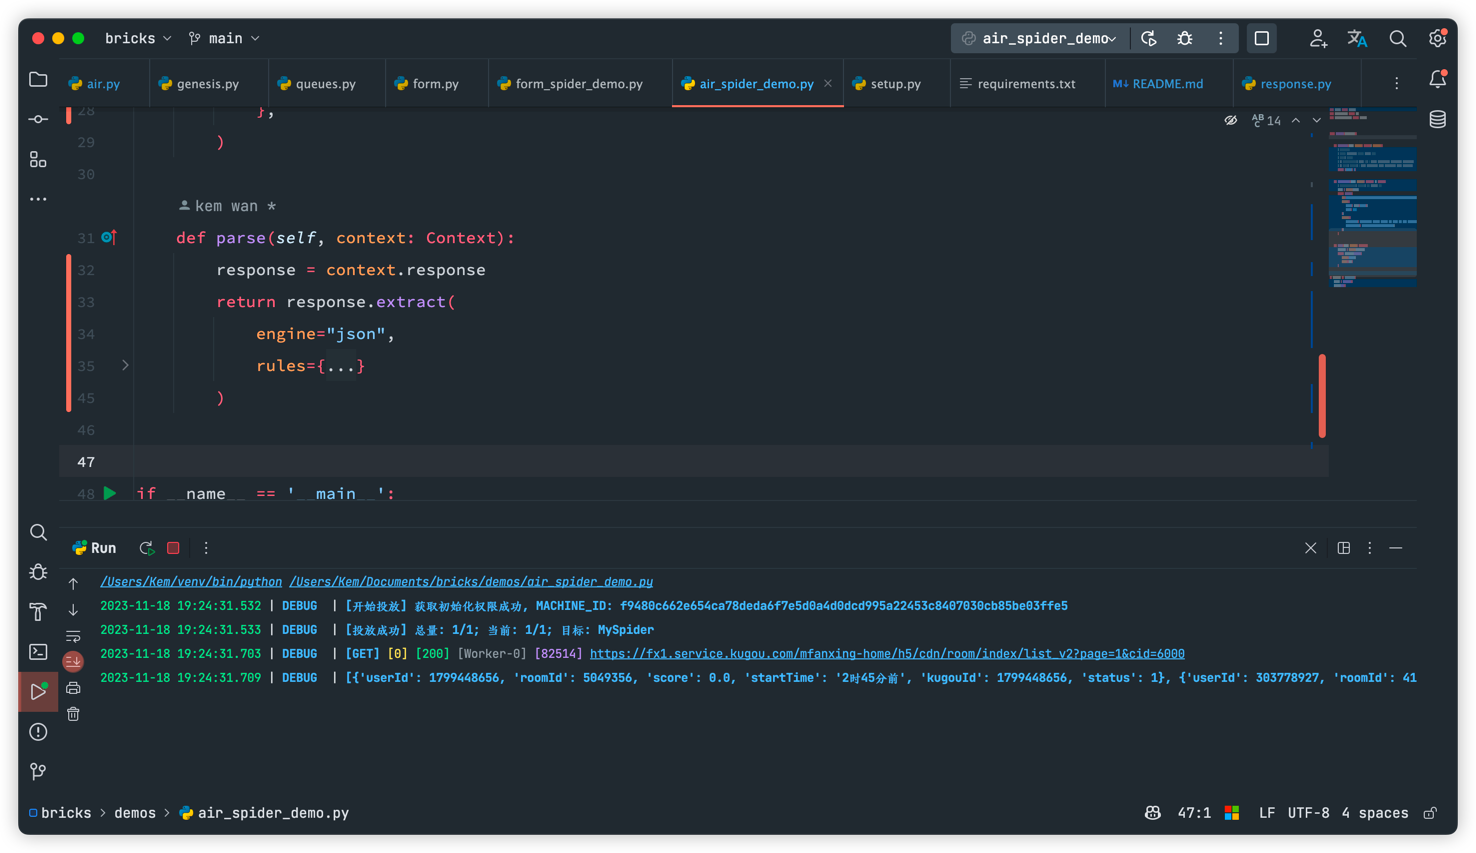The height and width of the screenshot is (853, 1476).
Task: Open the Structure tool window
Action: tap(38, 159)
